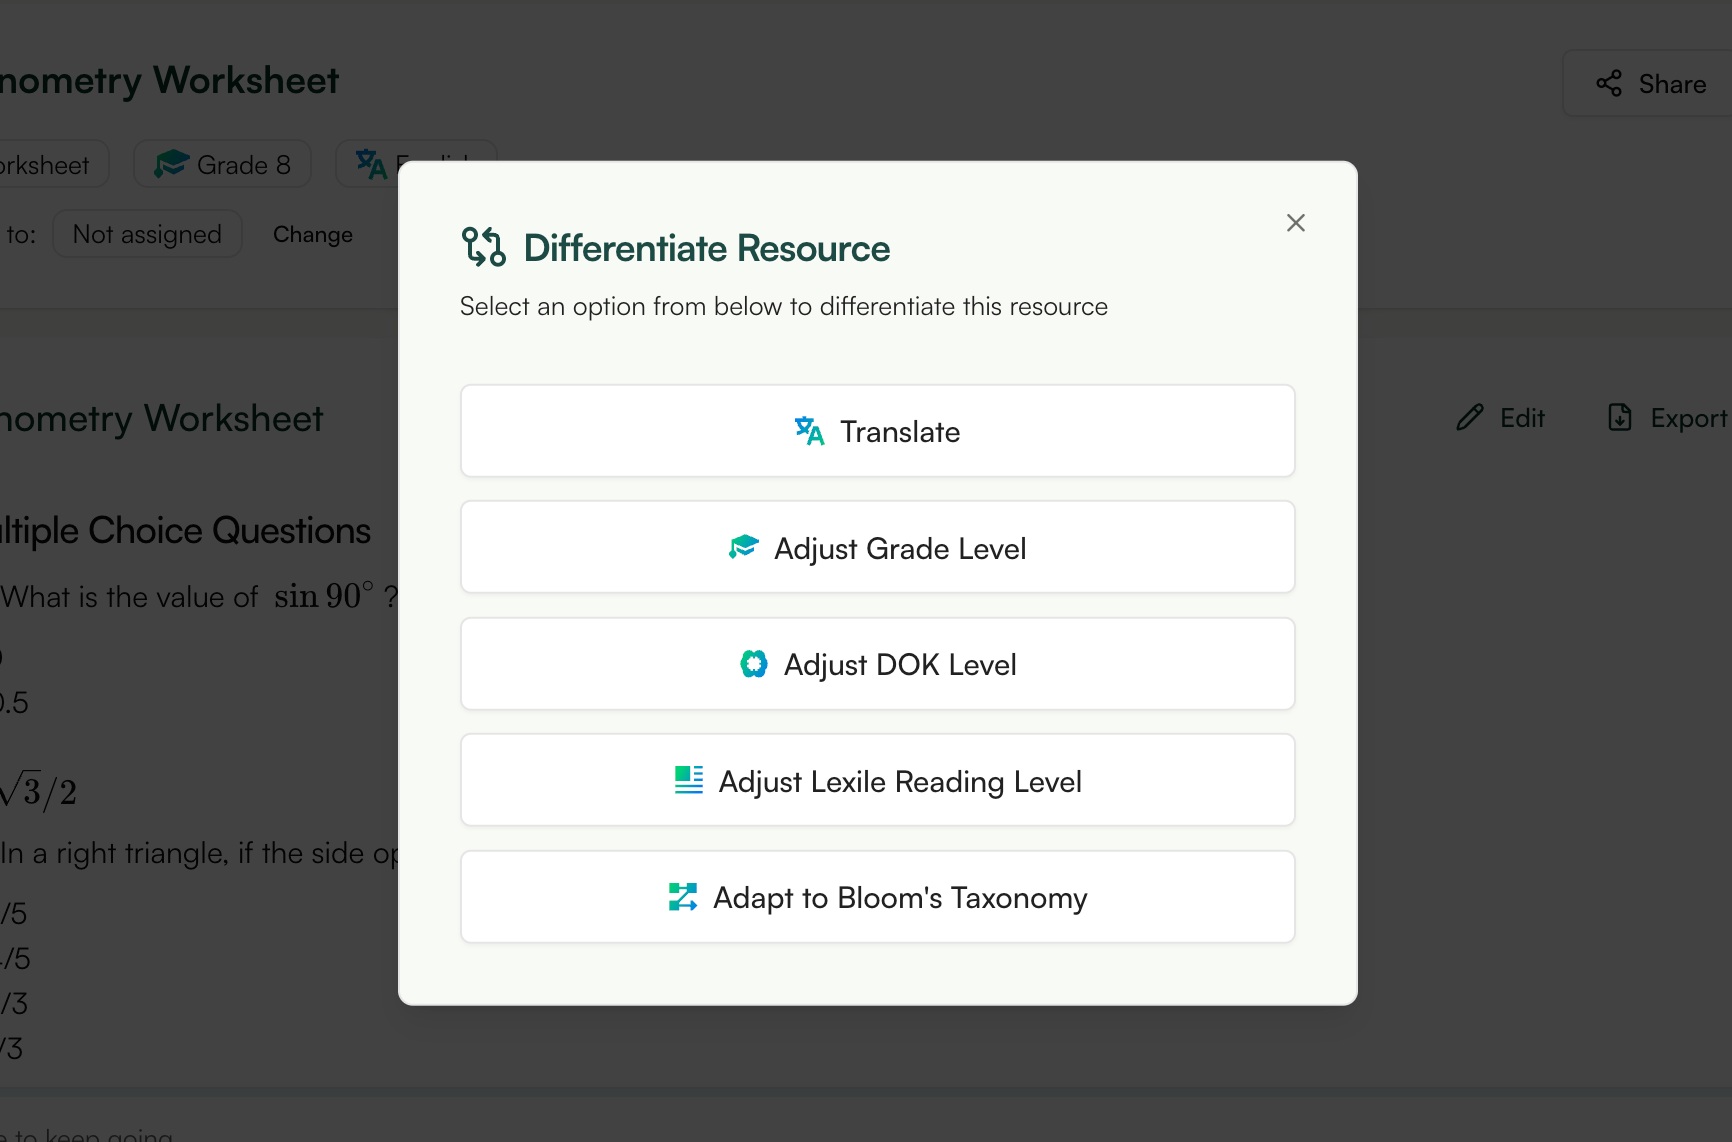The width and height of the screenshot is (1732, 1142).
Task: Select Adjust Lexile Reading Level
Action: coord(877,780)
